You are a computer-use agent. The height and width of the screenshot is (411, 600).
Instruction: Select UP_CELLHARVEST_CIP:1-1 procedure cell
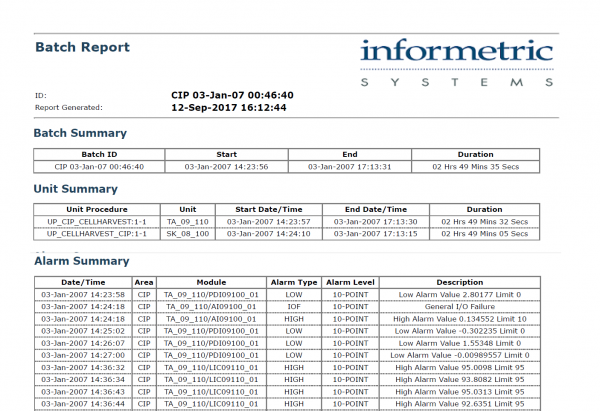tap(97, 234)
